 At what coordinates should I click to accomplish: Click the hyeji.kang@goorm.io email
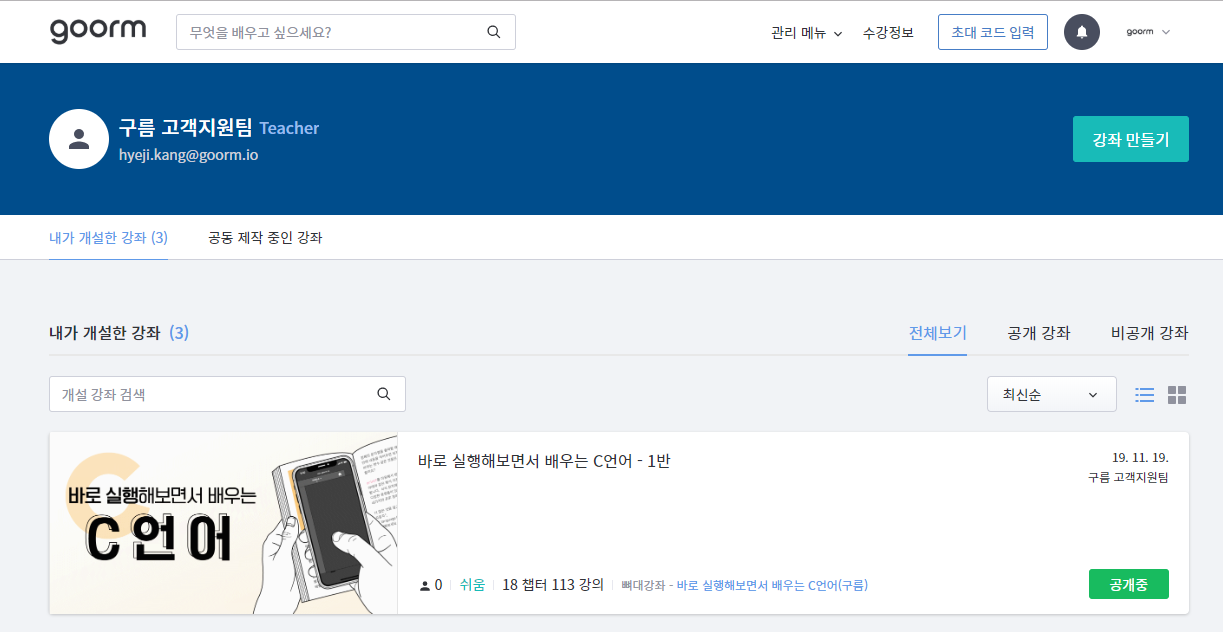point(188,155)
